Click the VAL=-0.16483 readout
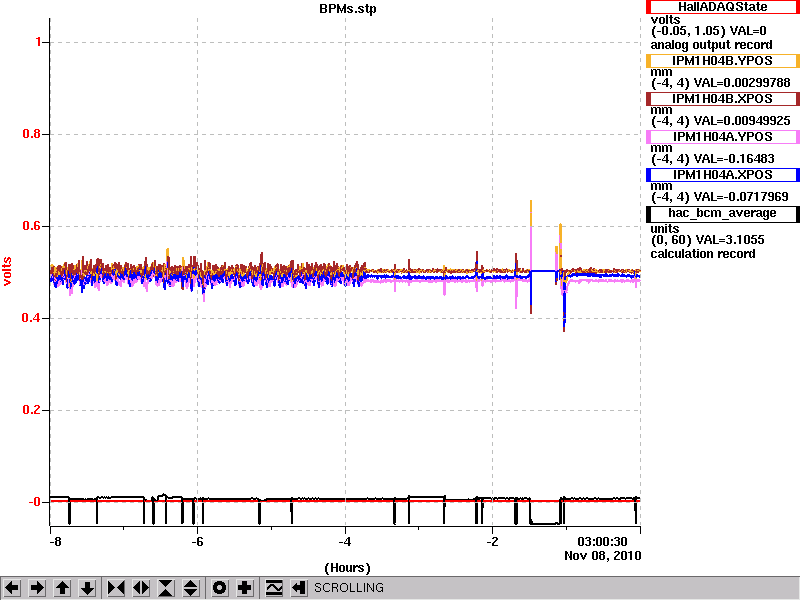800x600 pixels. 734,159
